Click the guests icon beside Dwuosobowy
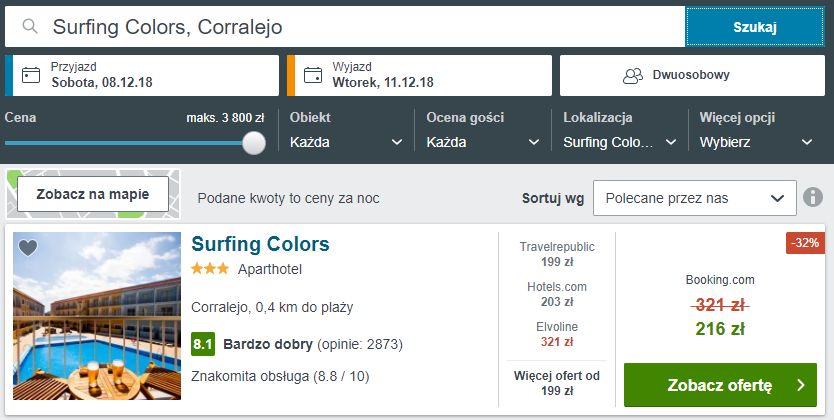The width and height of the screenshot is (834, 420). pyautogui.click(x=633, y=75)
